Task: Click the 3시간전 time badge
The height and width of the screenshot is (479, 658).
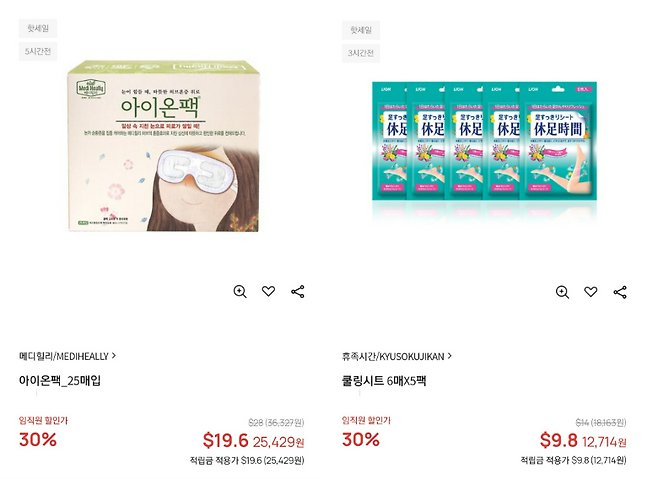Action: click(x=360, y=52)
